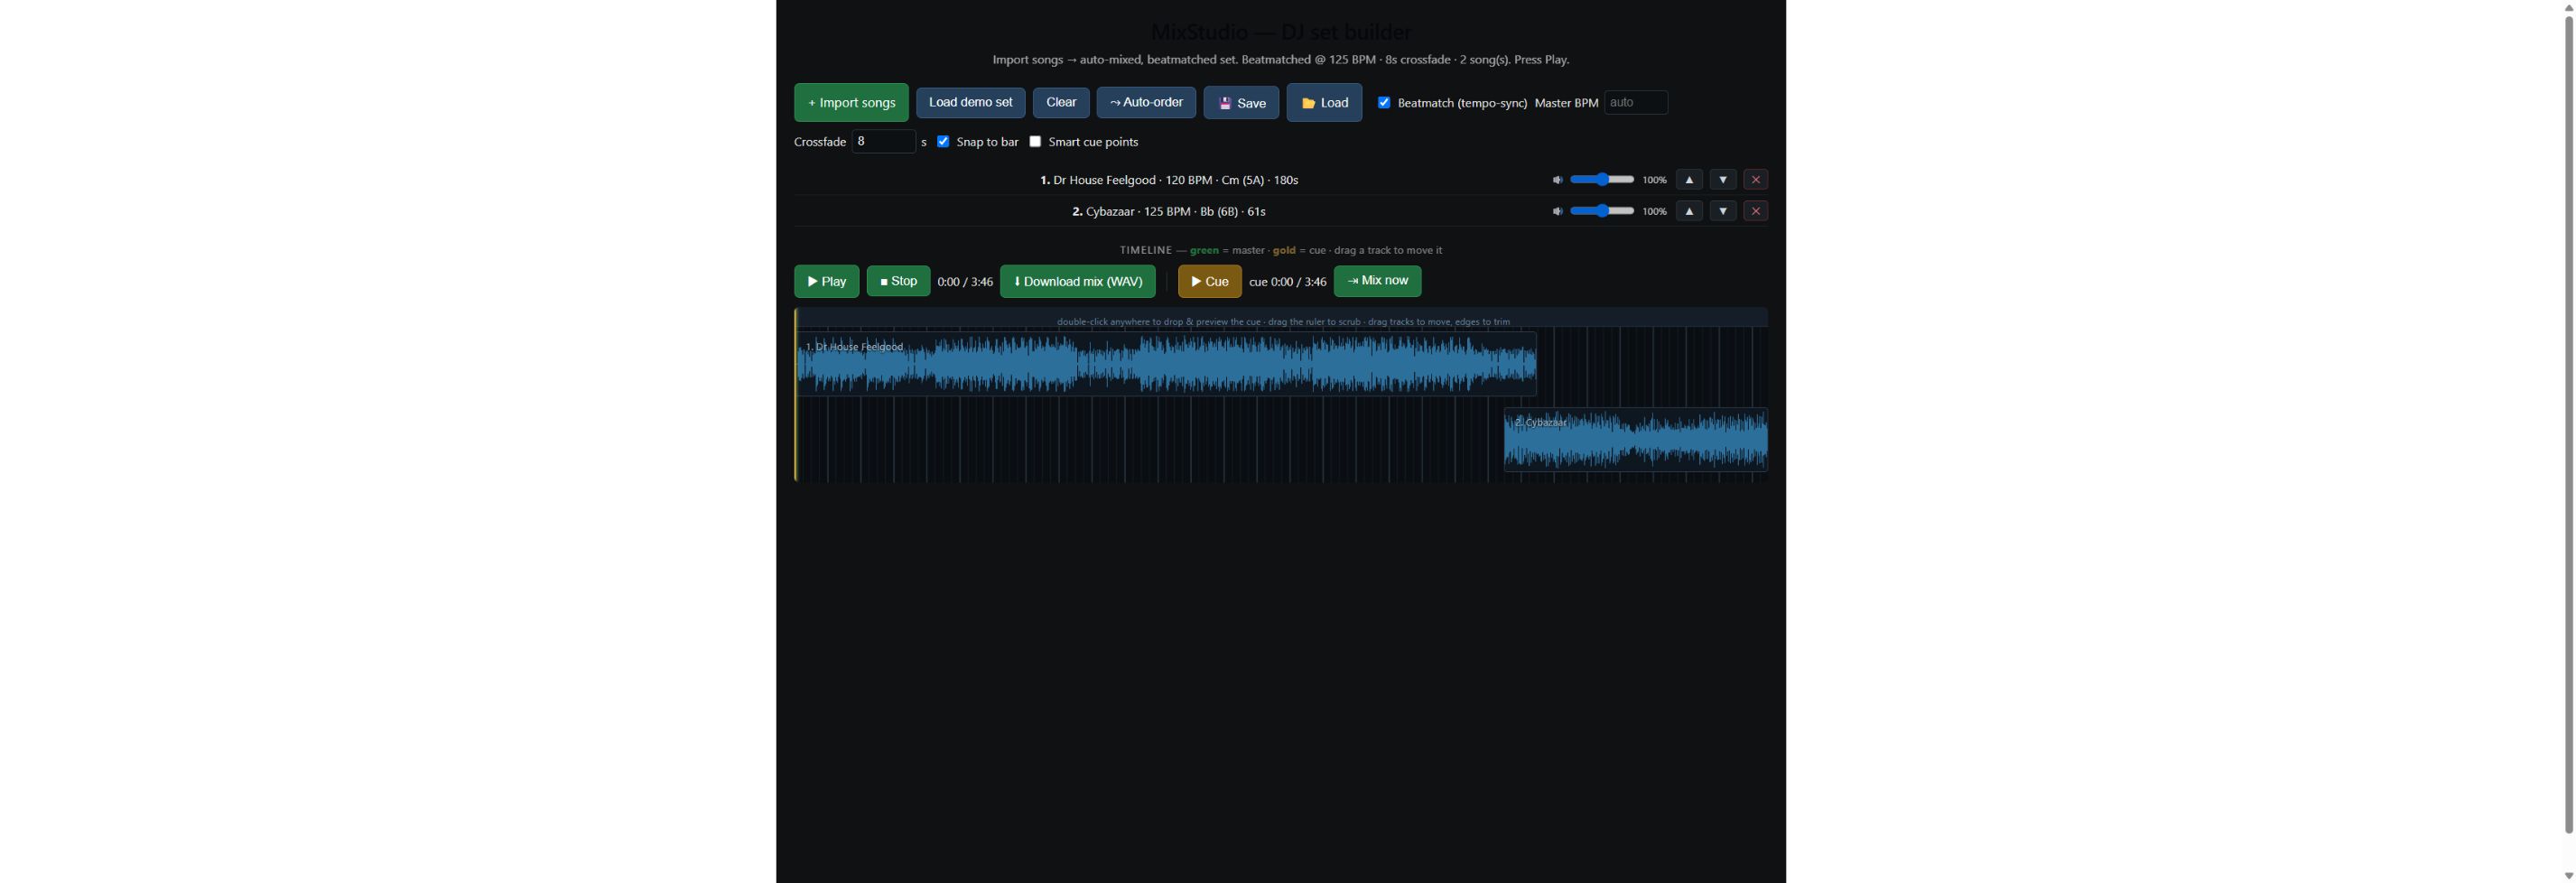Move Cybazaar up in the list
This screenshot has width=2576, height=883.
[1689, 211]
